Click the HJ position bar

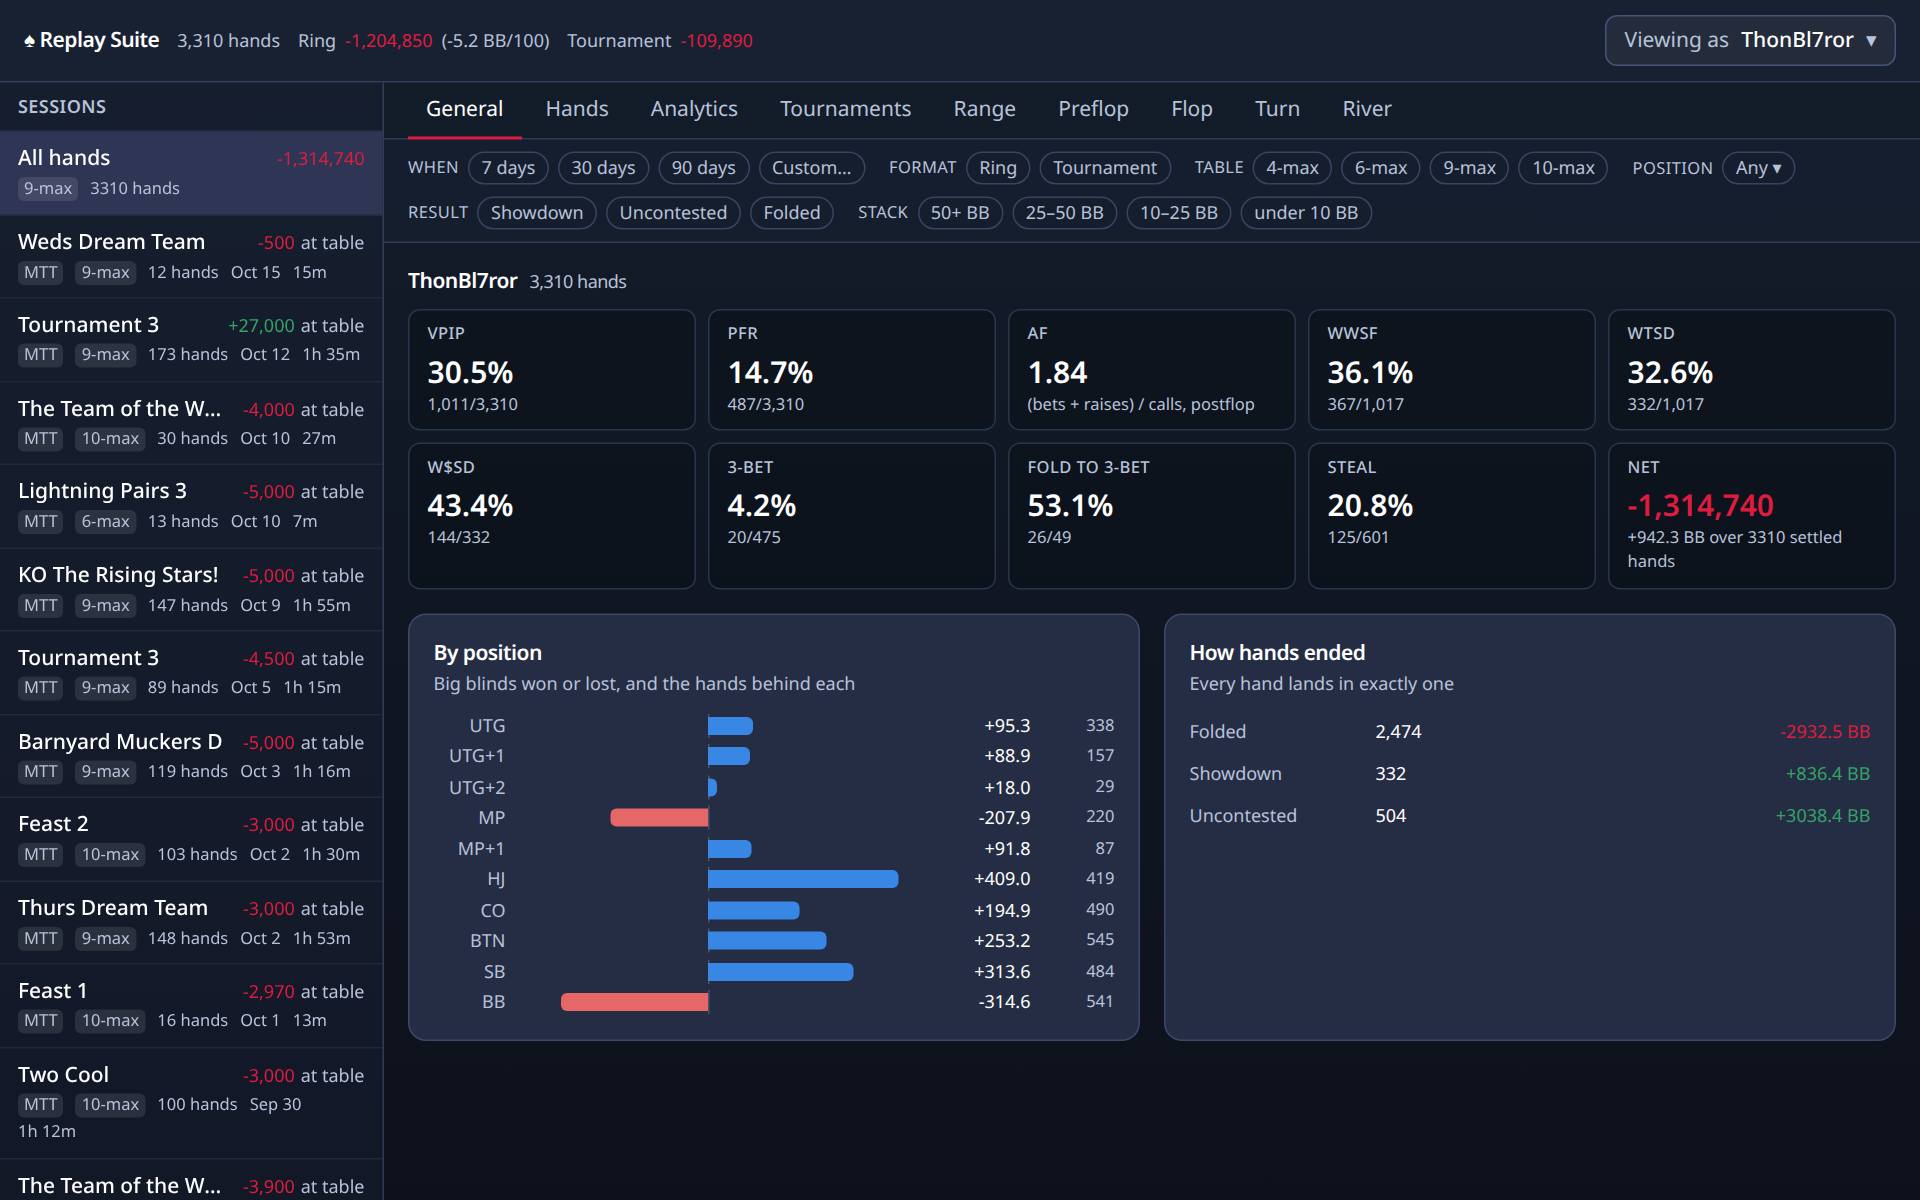803,879
